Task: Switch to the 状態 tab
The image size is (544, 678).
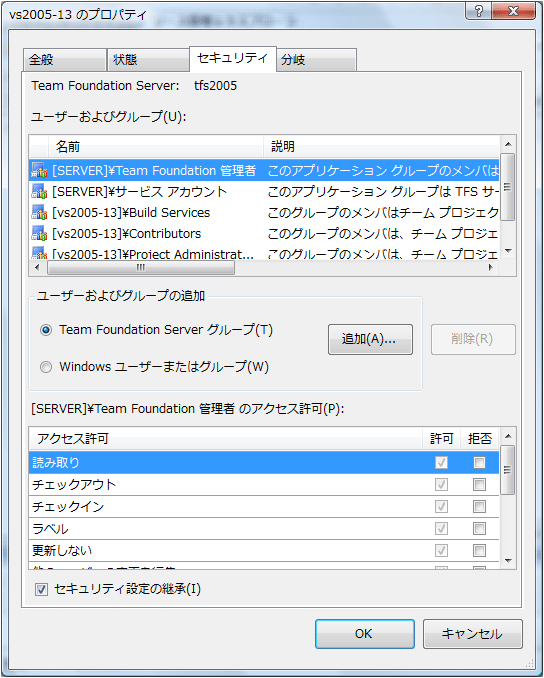Action: pyautogui.click(x=148, y=60)
